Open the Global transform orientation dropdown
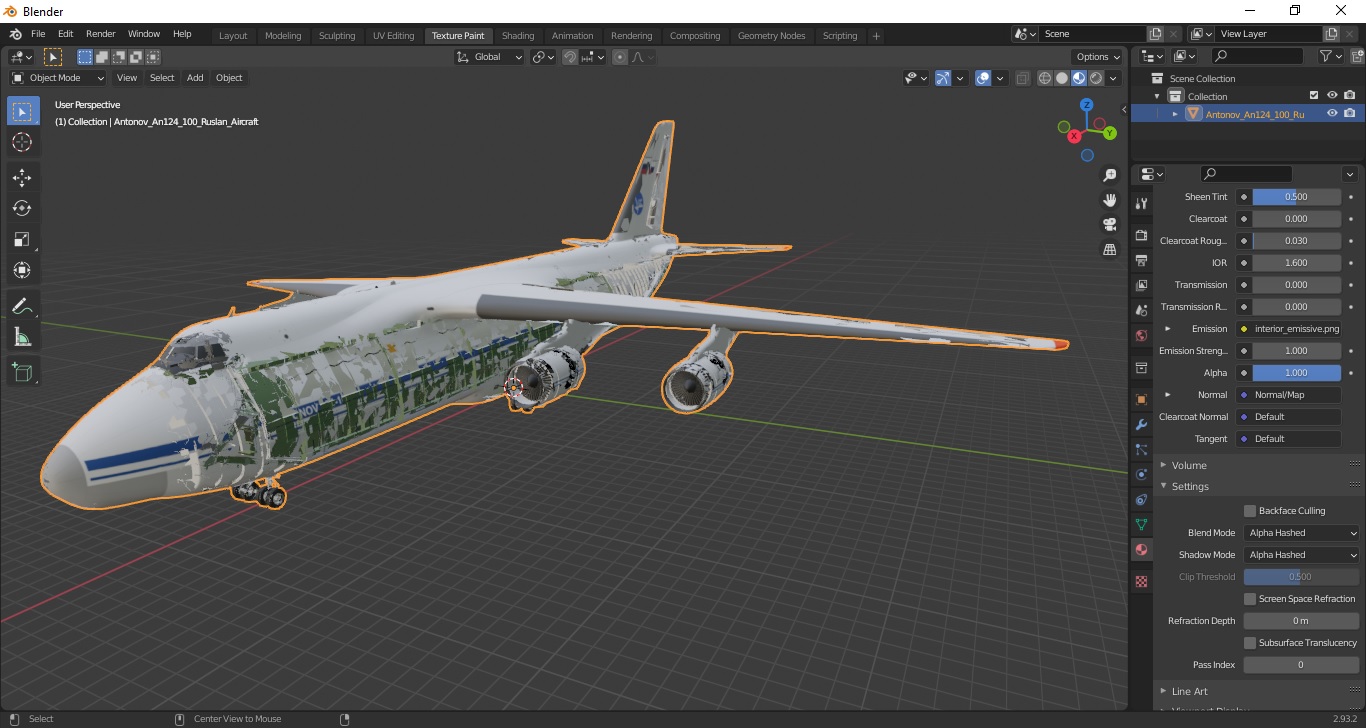This screenshot has height=728, width=1366. (490, 57)
